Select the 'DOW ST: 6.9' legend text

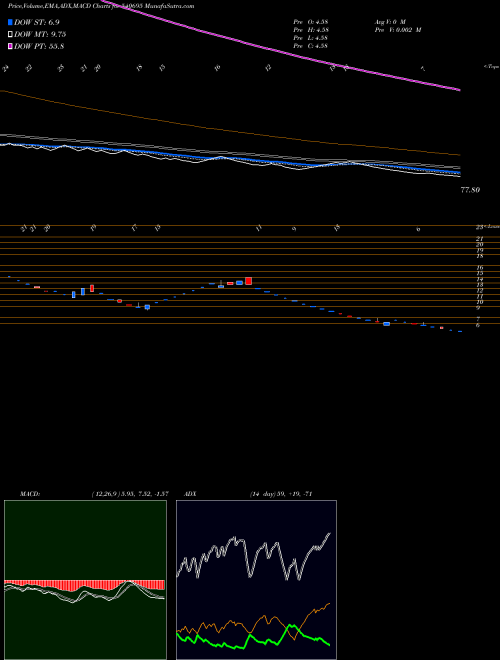[35, 22]
